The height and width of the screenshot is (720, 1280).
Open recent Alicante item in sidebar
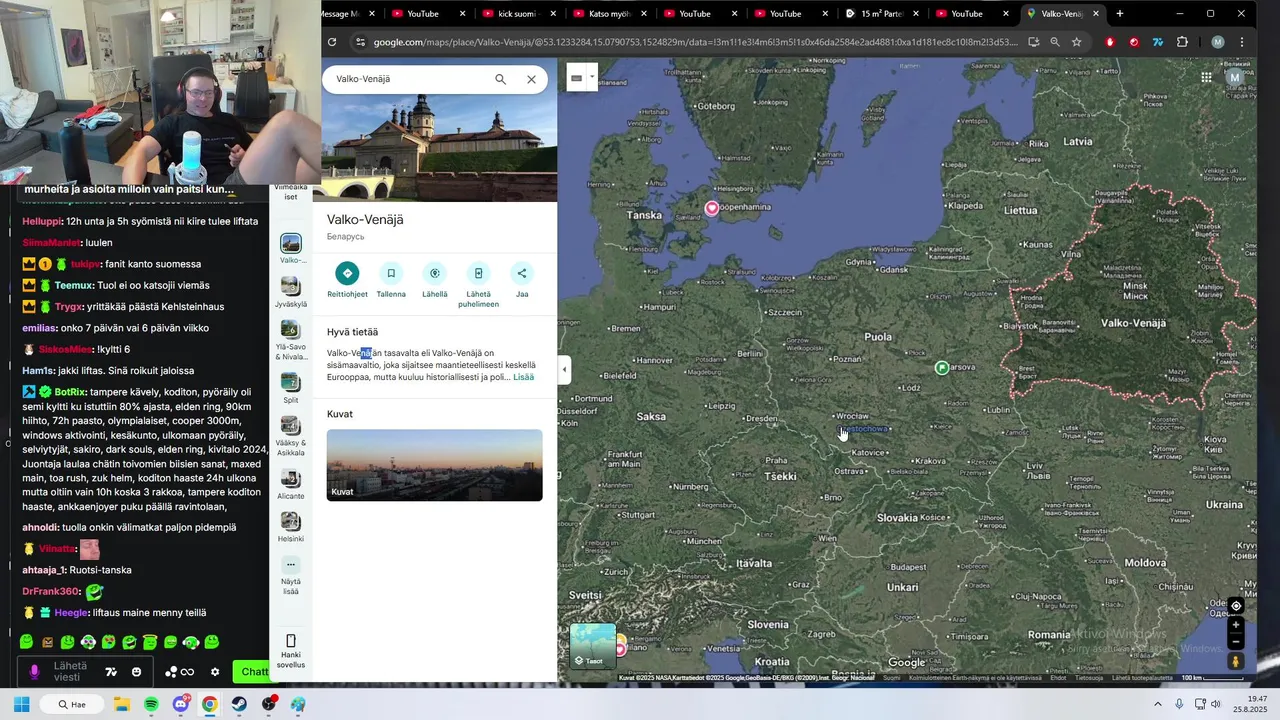click(x=291, y=484)
